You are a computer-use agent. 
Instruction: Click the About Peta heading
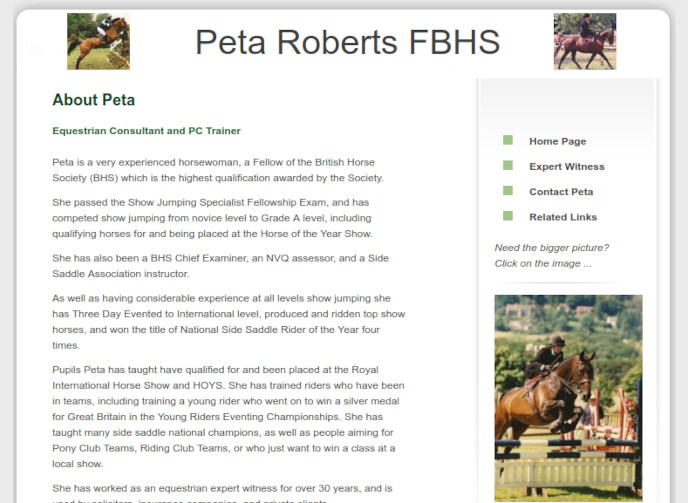point(93,100)
